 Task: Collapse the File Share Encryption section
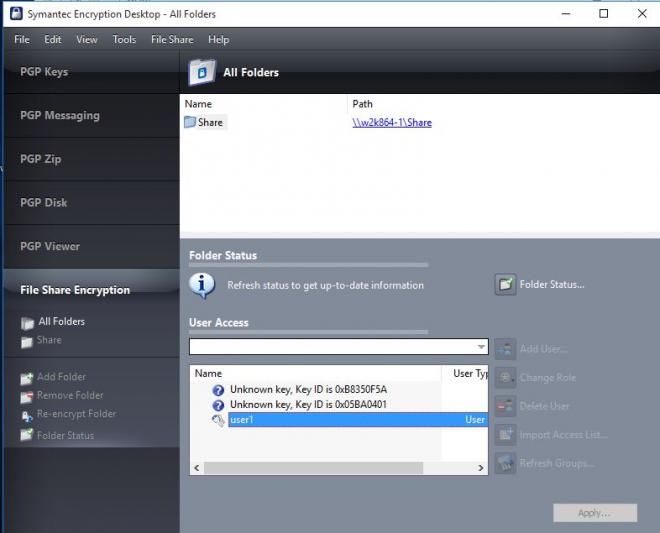91,290
